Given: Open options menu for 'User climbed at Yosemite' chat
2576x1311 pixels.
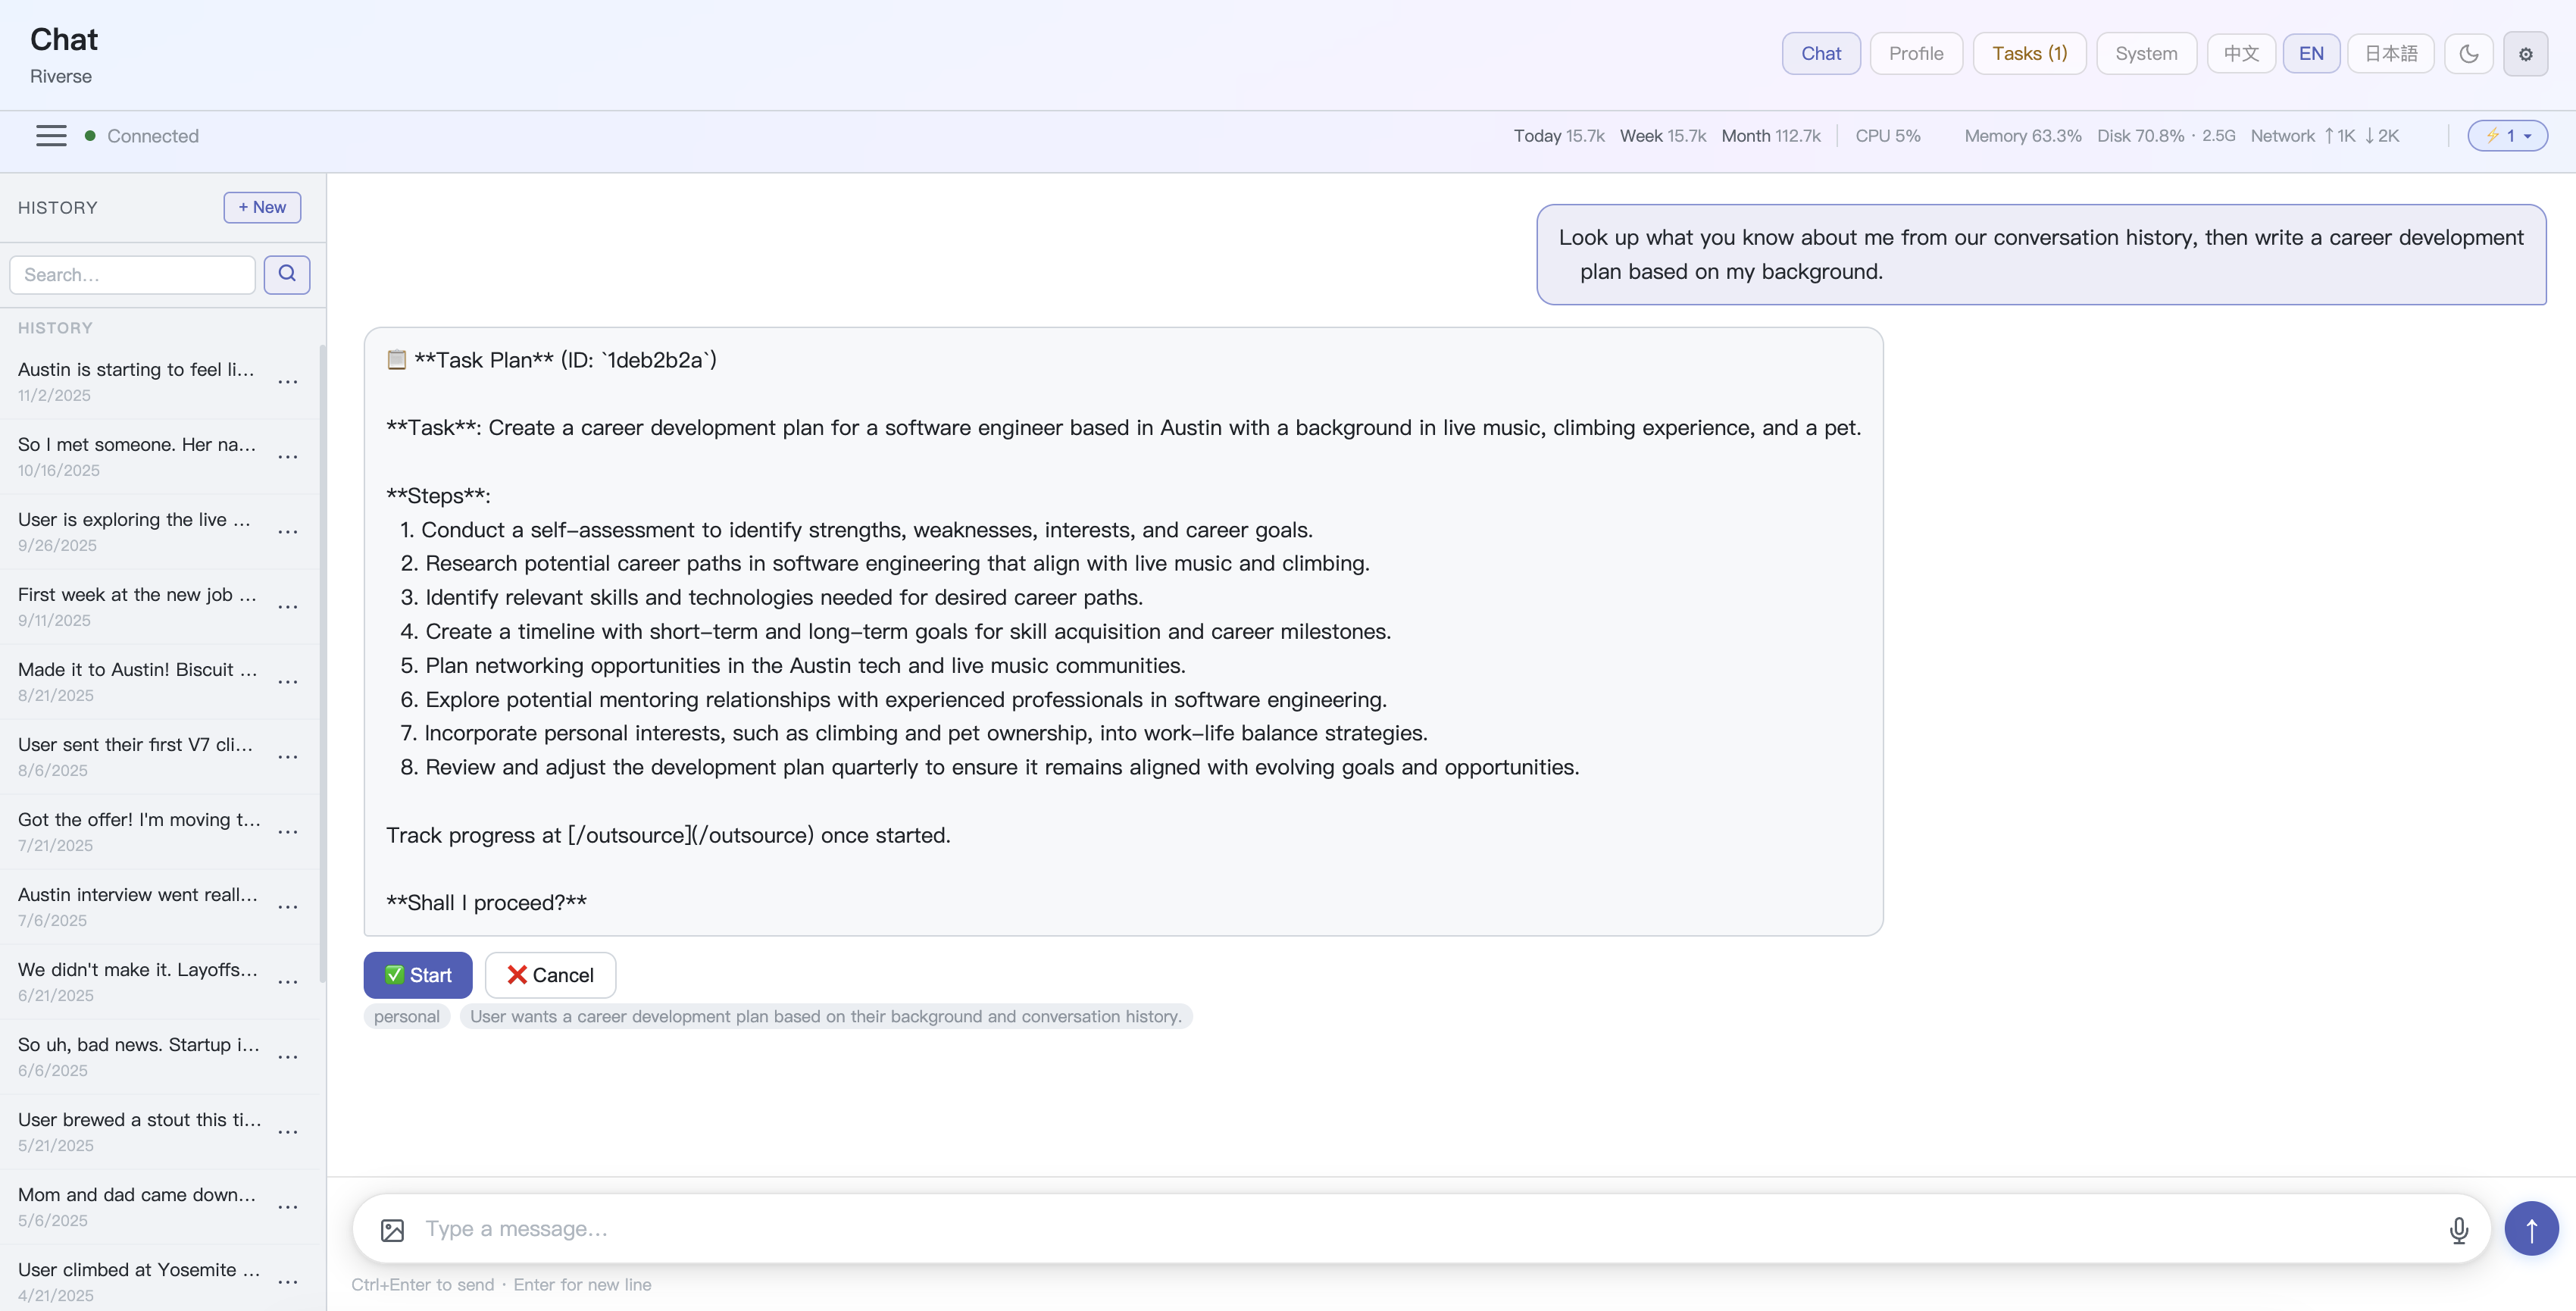Looking at the screenshot, I should point(288,1282).
